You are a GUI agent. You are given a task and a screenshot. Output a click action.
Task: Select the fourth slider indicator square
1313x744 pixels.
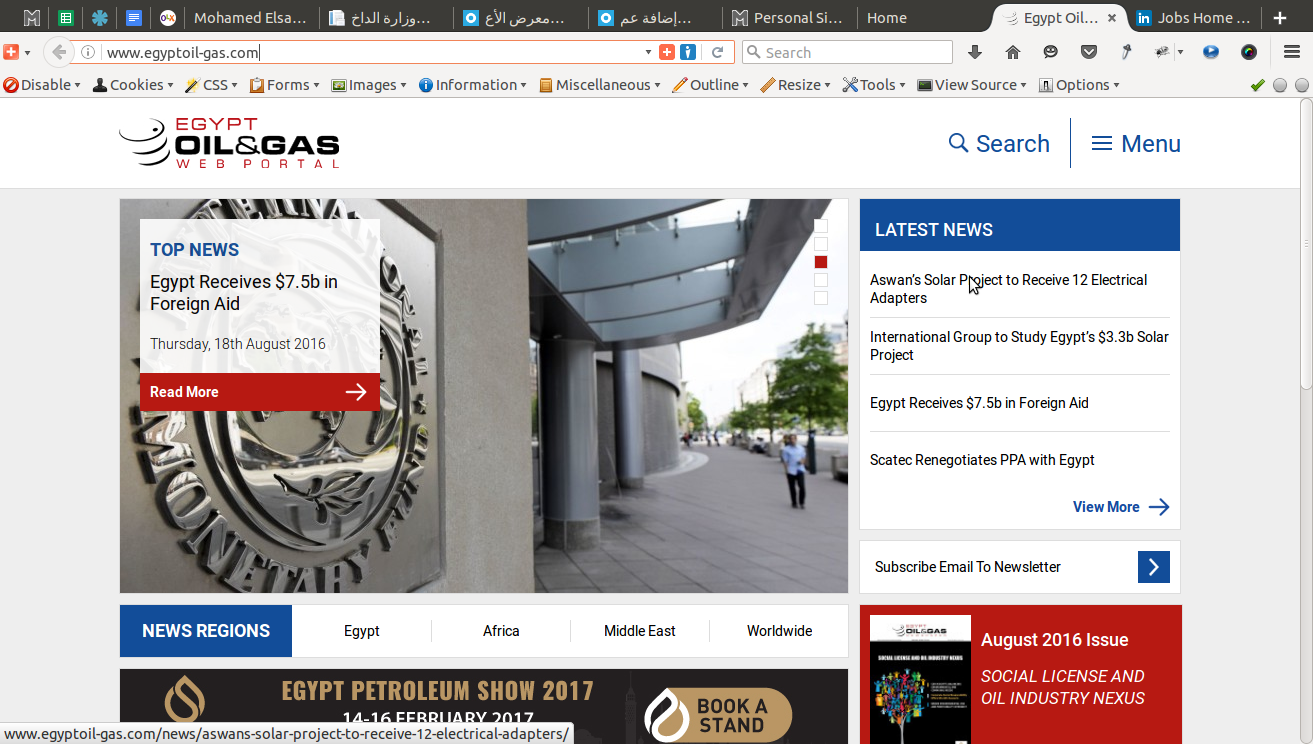click(821, 280)
